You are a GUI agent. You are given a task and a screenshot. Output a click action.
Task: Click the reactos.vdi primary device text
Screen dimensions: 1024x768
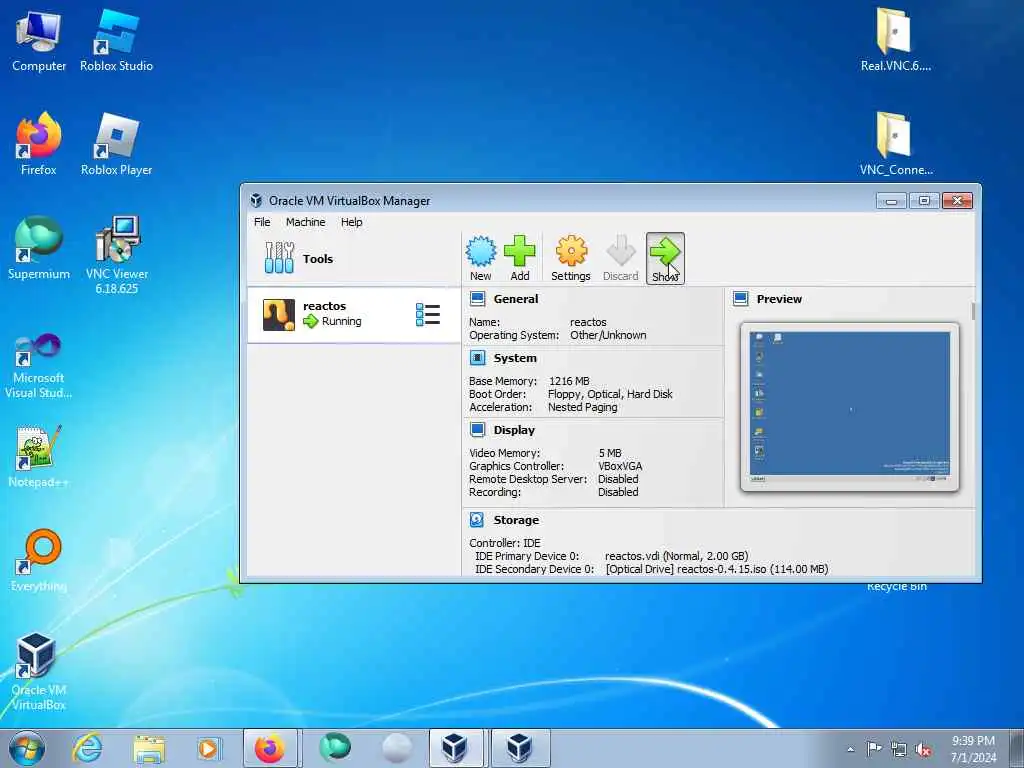[676, 556]
